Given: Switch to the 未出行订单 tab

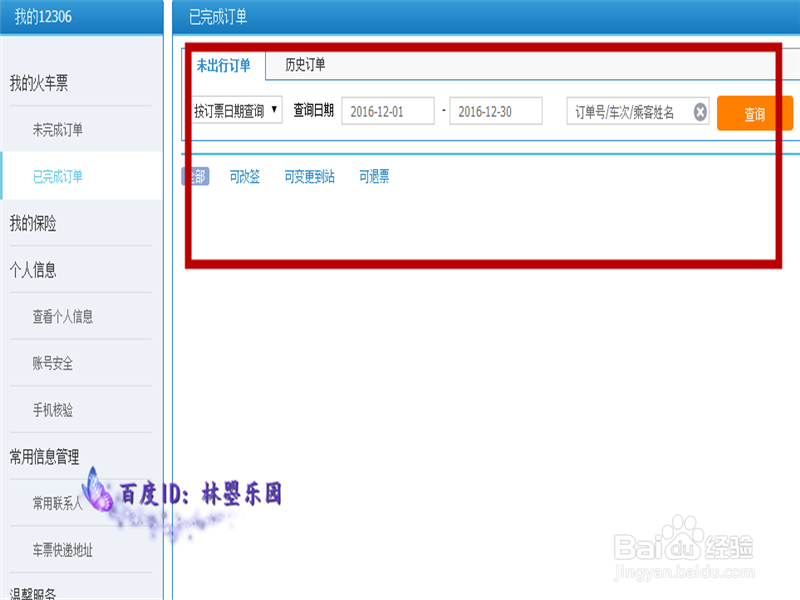Looking at the screenshot, I should coord(223,65).
